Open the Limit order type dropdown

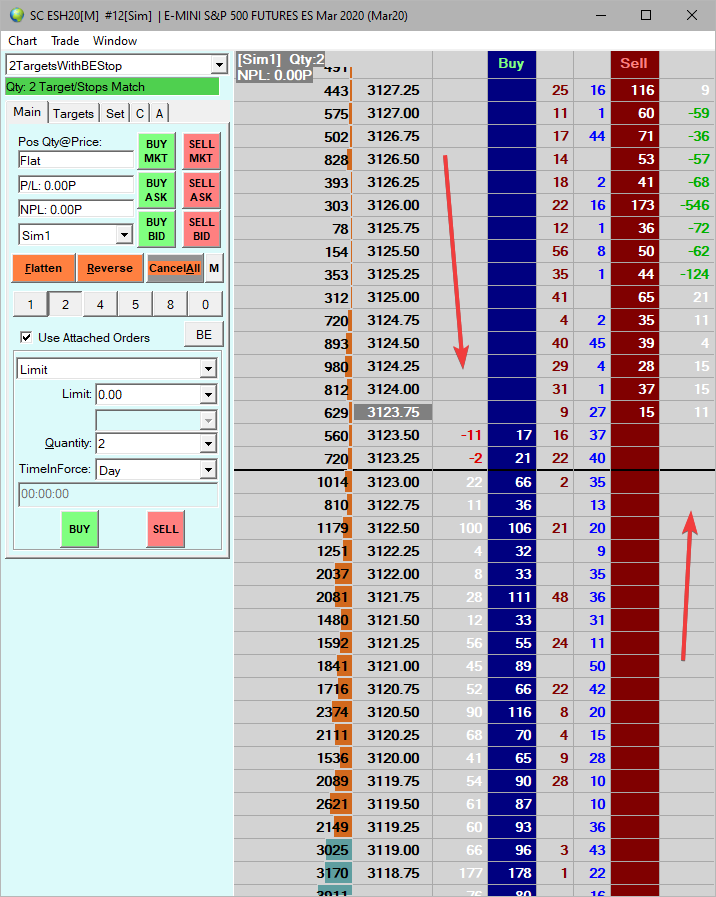click(x=208, y=370)
